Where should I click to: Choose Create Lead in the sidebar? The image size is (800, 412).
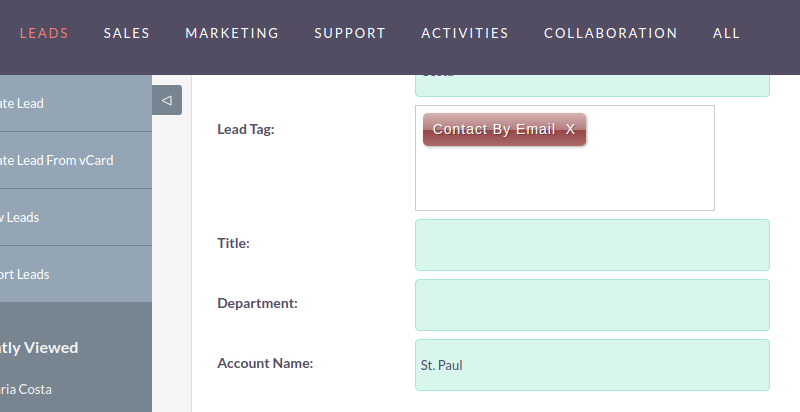coord(76,104)
